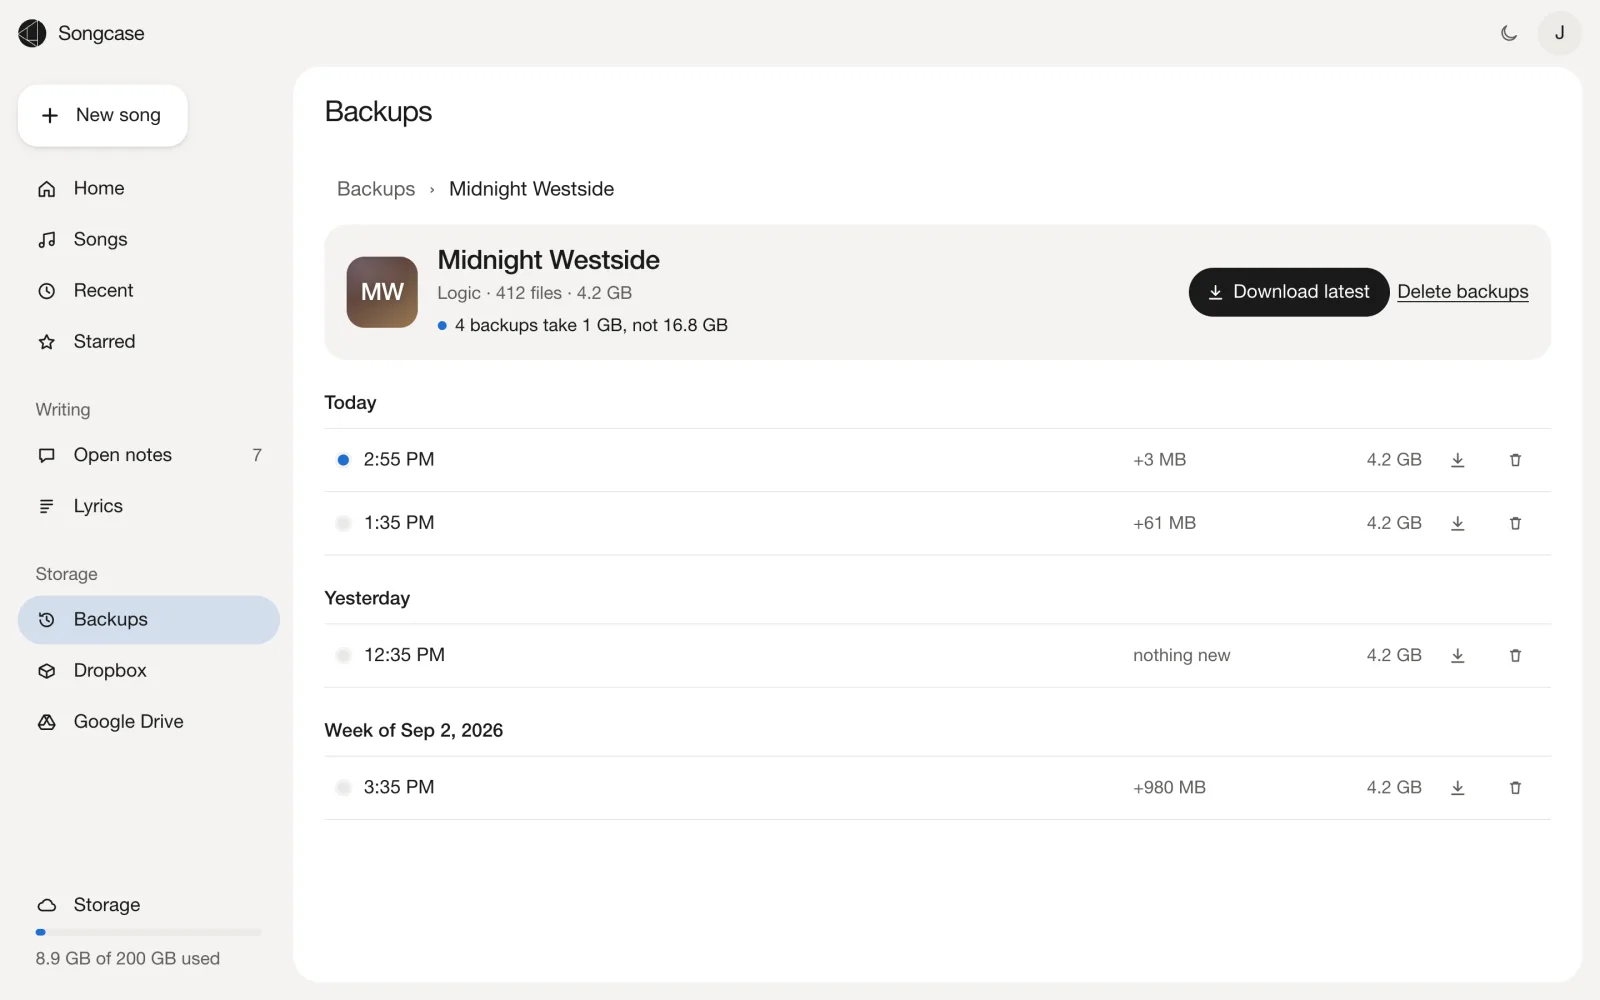Download the 3:35 PM backup
Screen dimensions: 1600x1000
1458,788
